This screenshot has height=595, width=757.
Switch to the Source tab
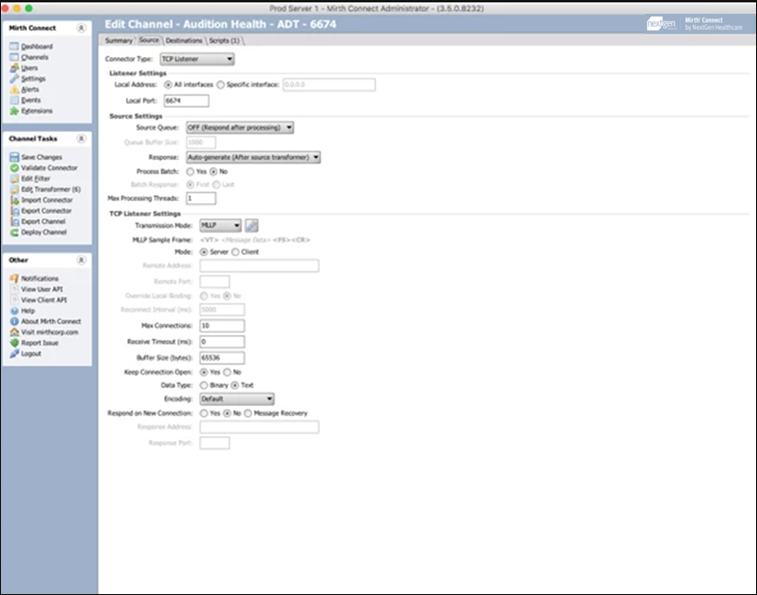click(149, 40)
